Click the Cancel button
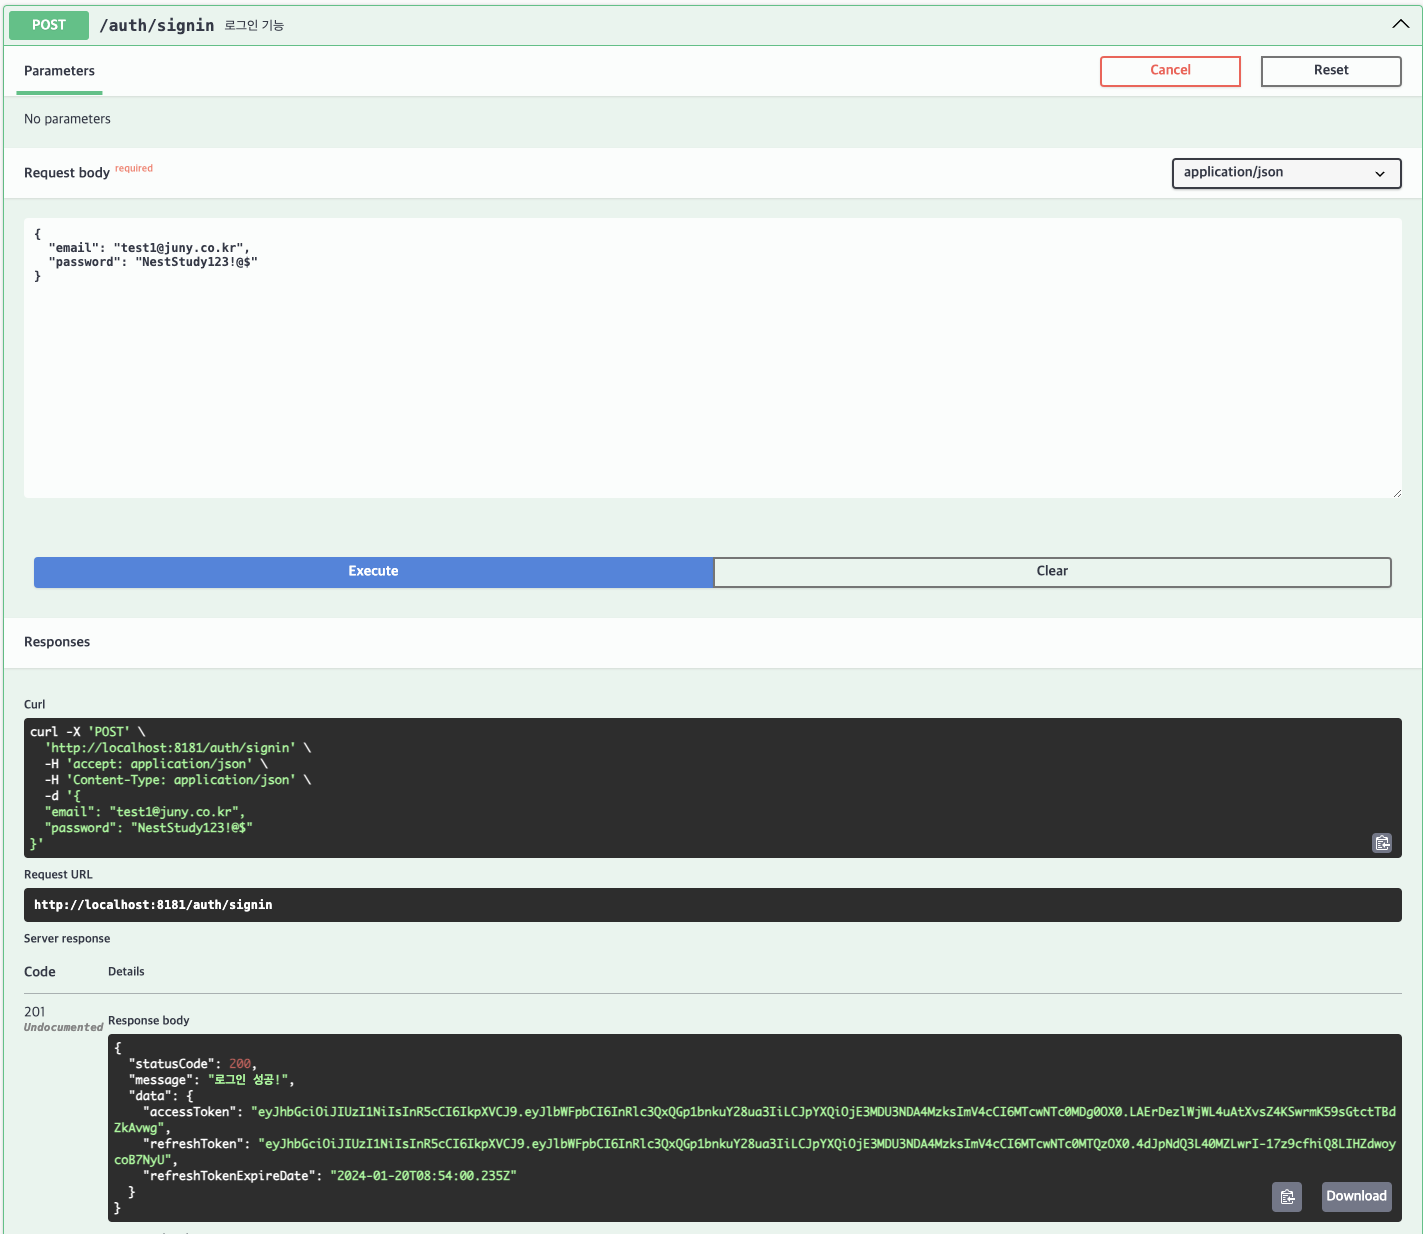The width and height of the screenshot is (1423, 1234). [x=1170, y=71]
